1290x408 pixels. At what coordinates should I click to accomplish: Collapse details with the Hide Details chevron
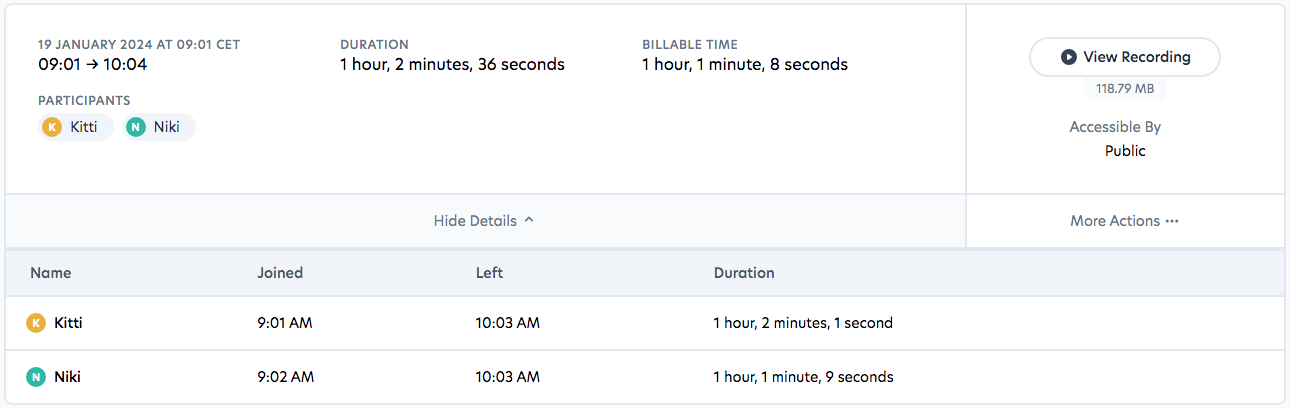pyautogui.click(x=529, y=220)
